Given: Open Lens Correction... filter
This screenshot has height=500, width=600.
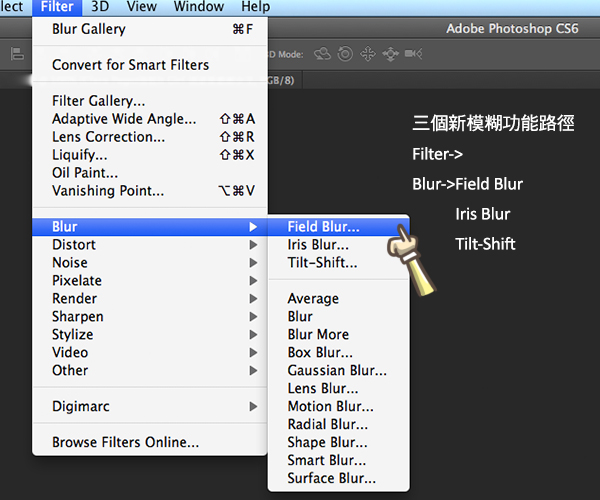Looking at the screenshot, I should tap(150, 137).
